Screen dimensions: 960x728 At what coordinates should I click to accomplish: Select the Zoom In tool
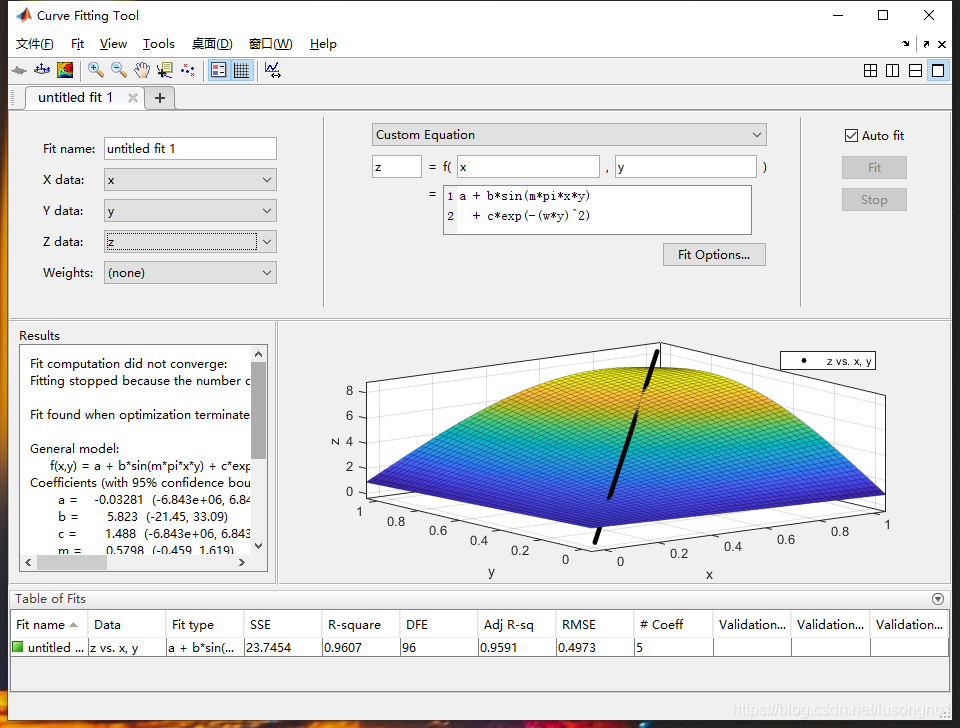[x=96, y=70]
